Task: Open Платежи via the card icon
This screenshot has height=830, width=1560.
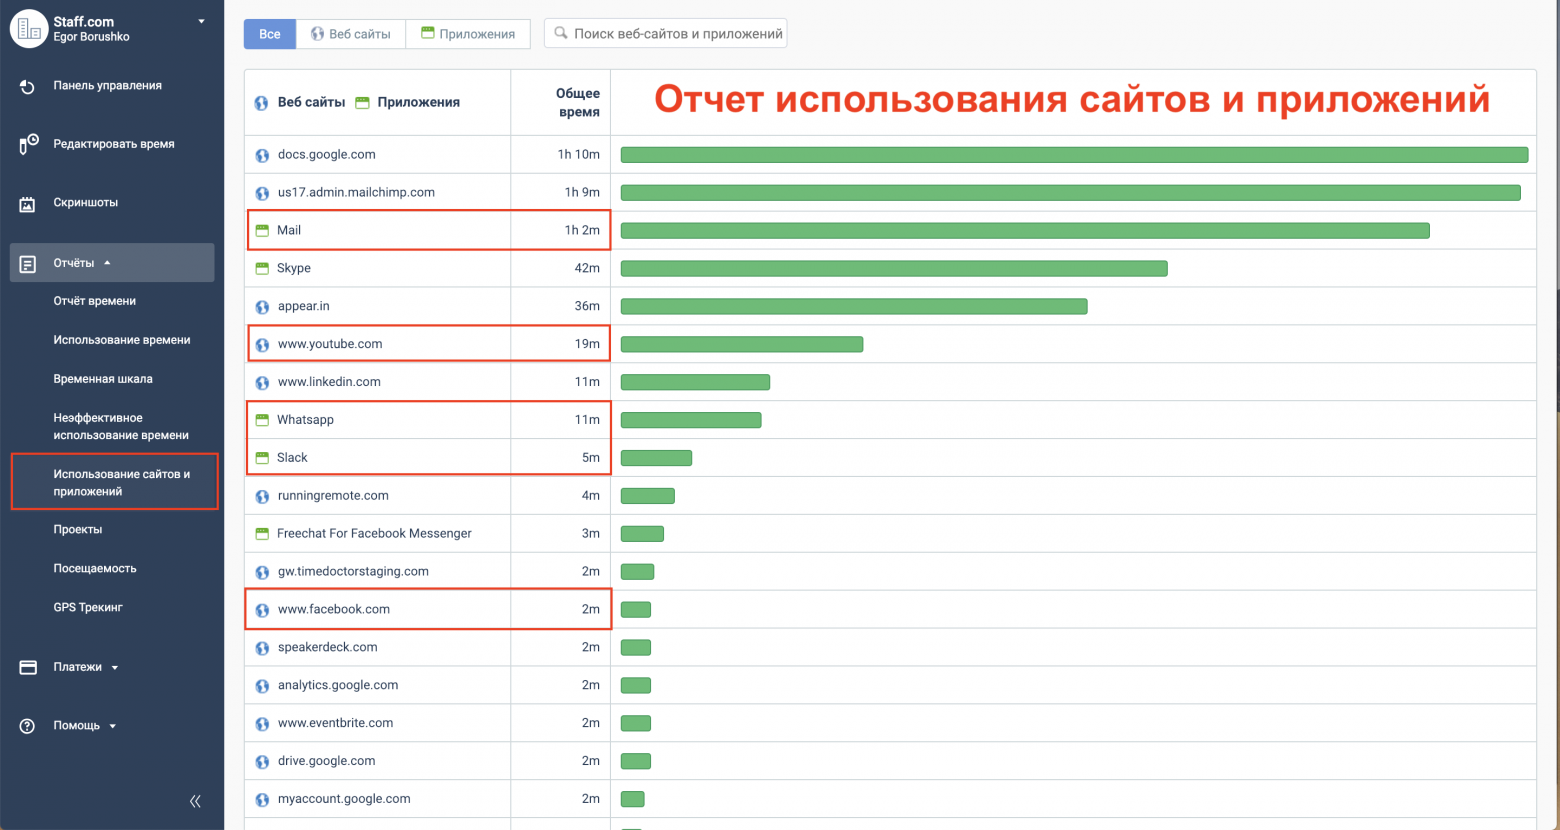Action: [x=29, y=667]
